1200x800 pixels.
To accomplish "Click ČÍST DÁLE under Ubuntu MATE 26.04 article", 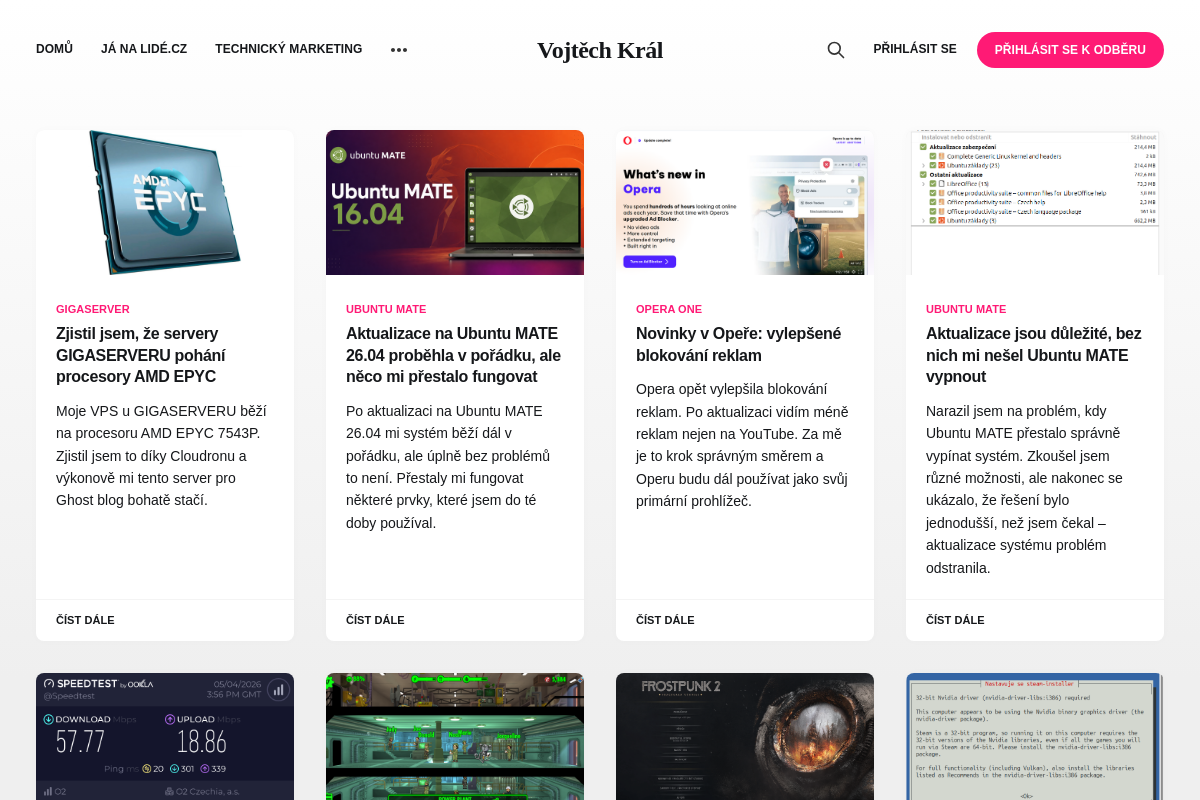I will click(375, 620).
